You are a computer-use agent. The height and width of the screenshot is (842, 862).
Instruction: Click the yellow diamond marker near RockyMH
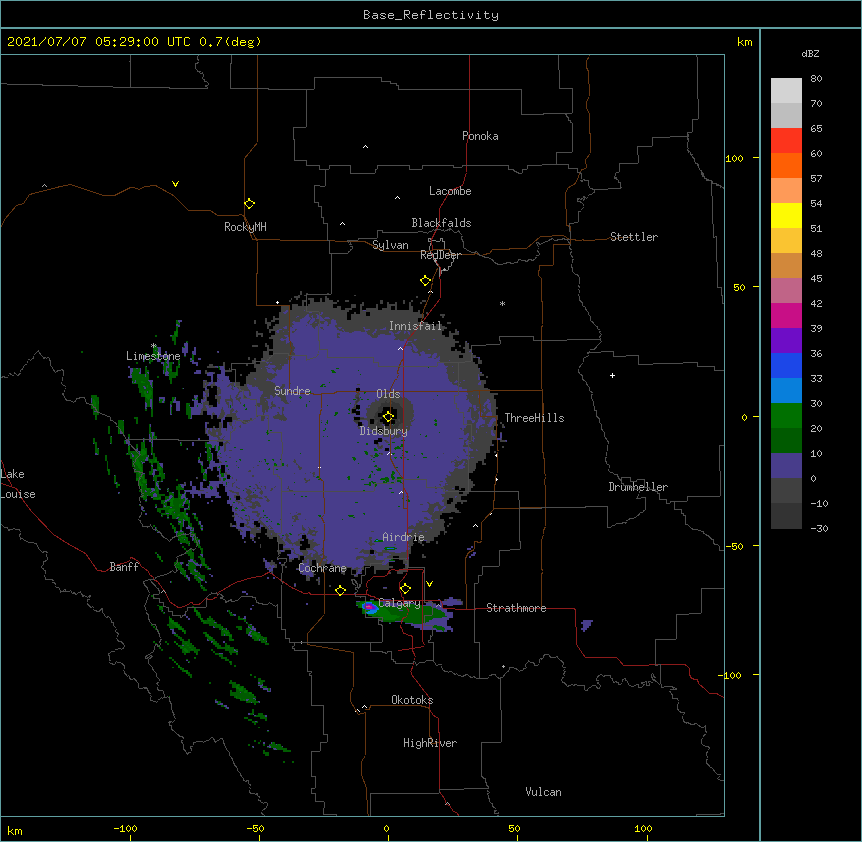(249, 203)
